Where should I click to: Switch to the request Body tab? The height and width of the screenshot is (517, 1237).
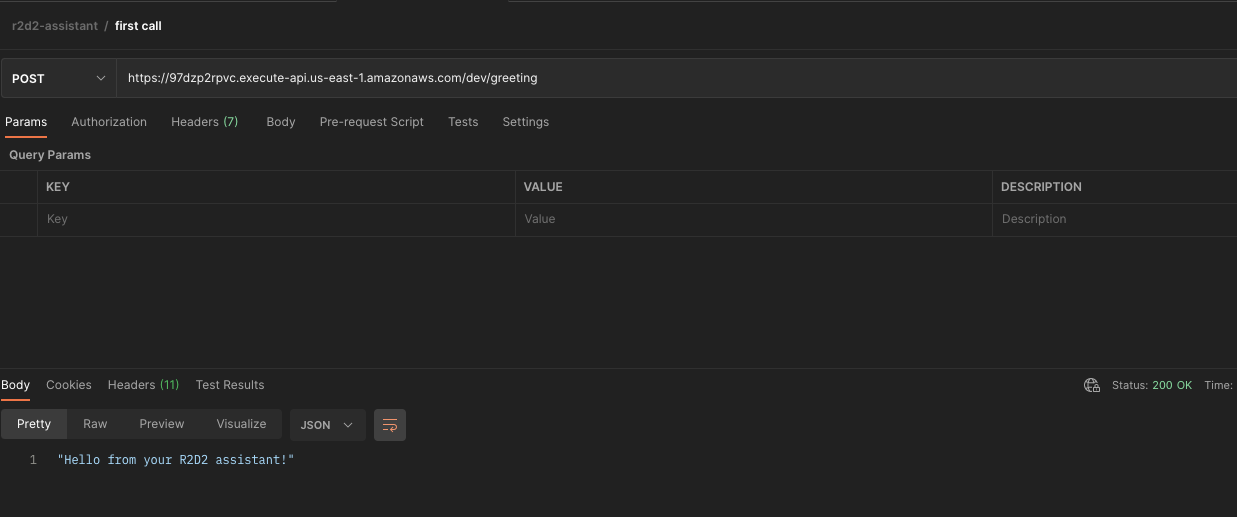(x=280, y=122)
